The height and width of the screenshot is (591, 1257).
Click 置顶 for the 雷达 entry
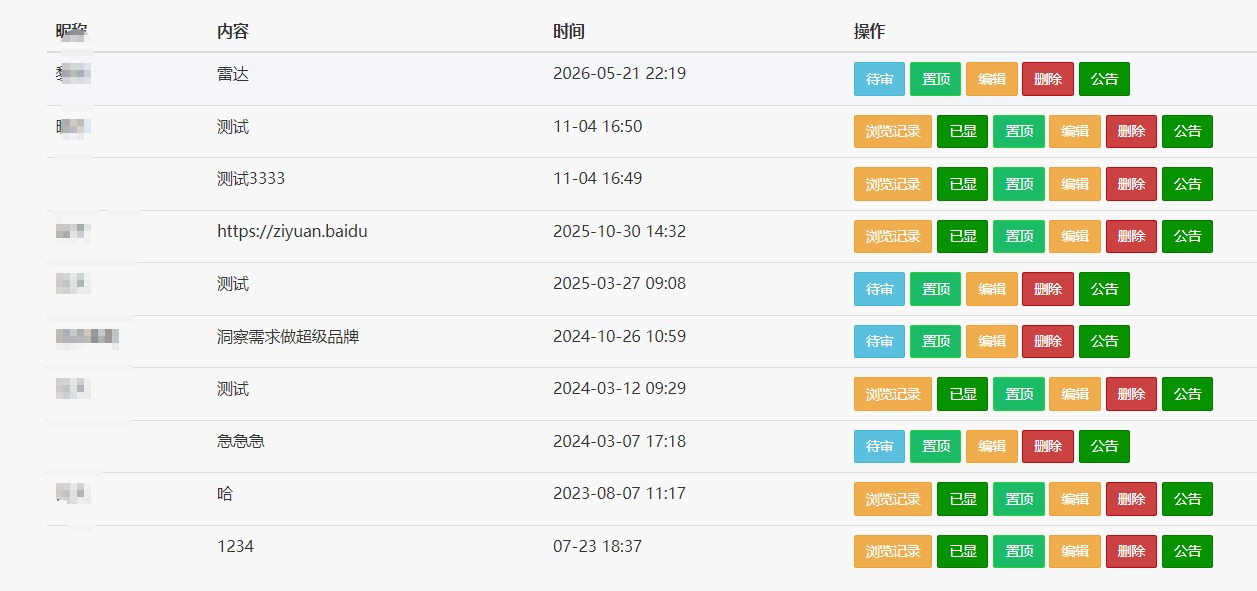tap(935, 79)
